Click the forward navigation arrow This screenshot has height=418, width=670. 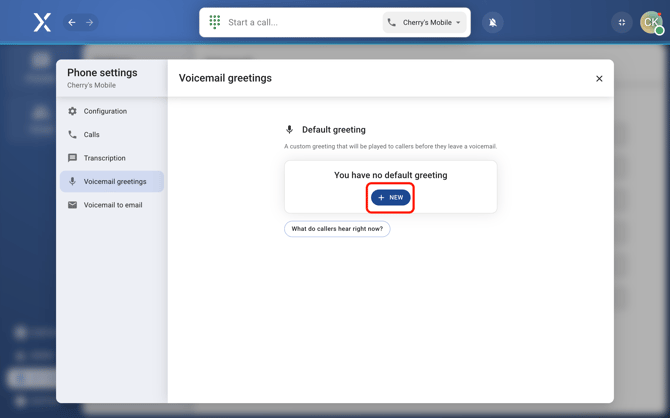(x=89, y=22)
